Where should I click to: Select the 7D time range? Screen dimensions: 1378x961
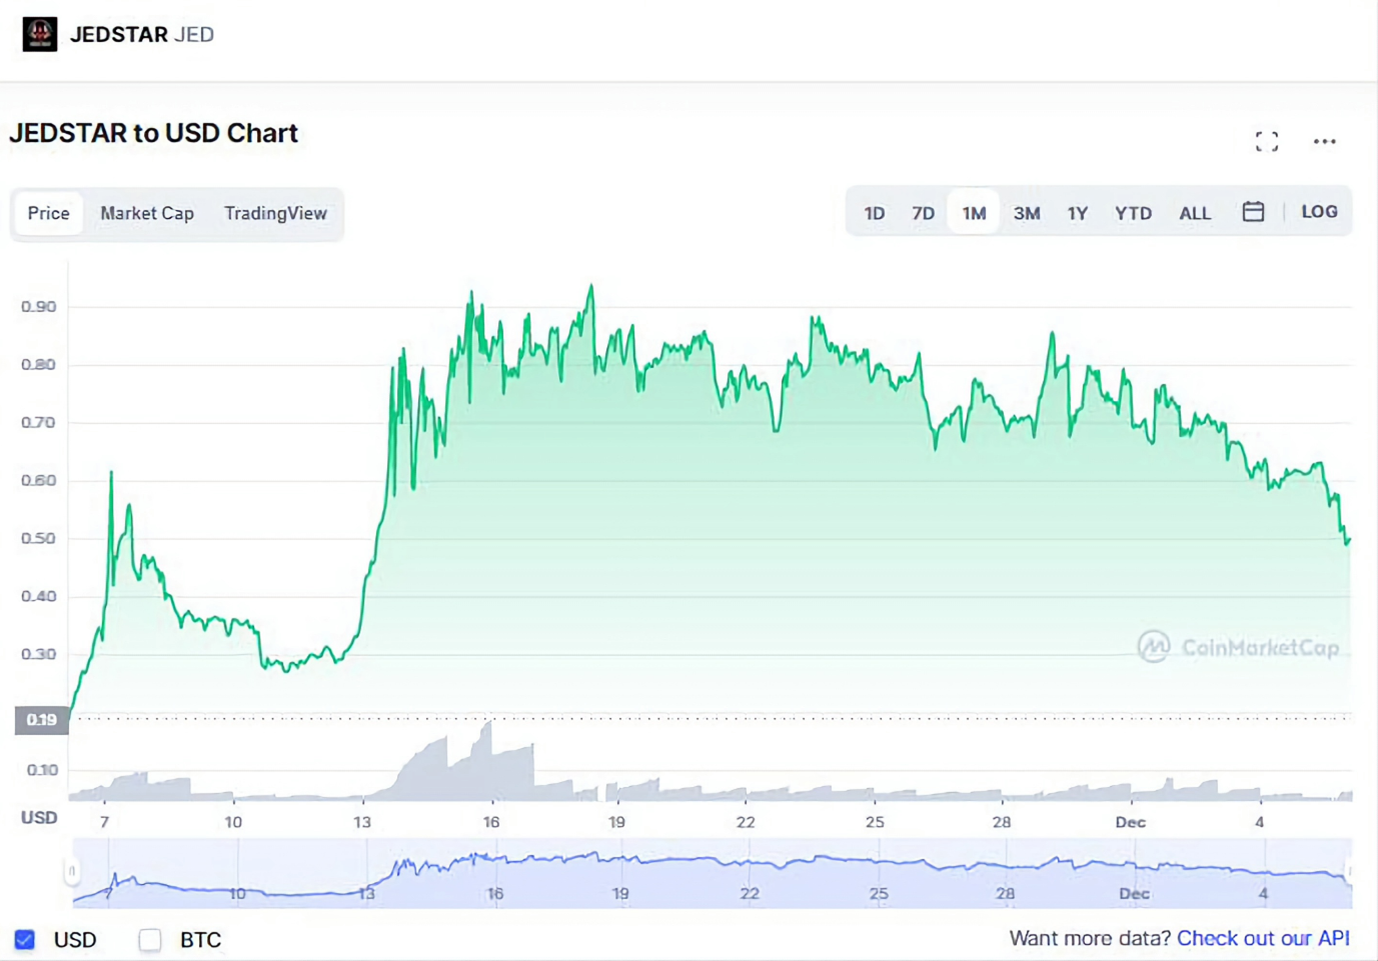923,213
